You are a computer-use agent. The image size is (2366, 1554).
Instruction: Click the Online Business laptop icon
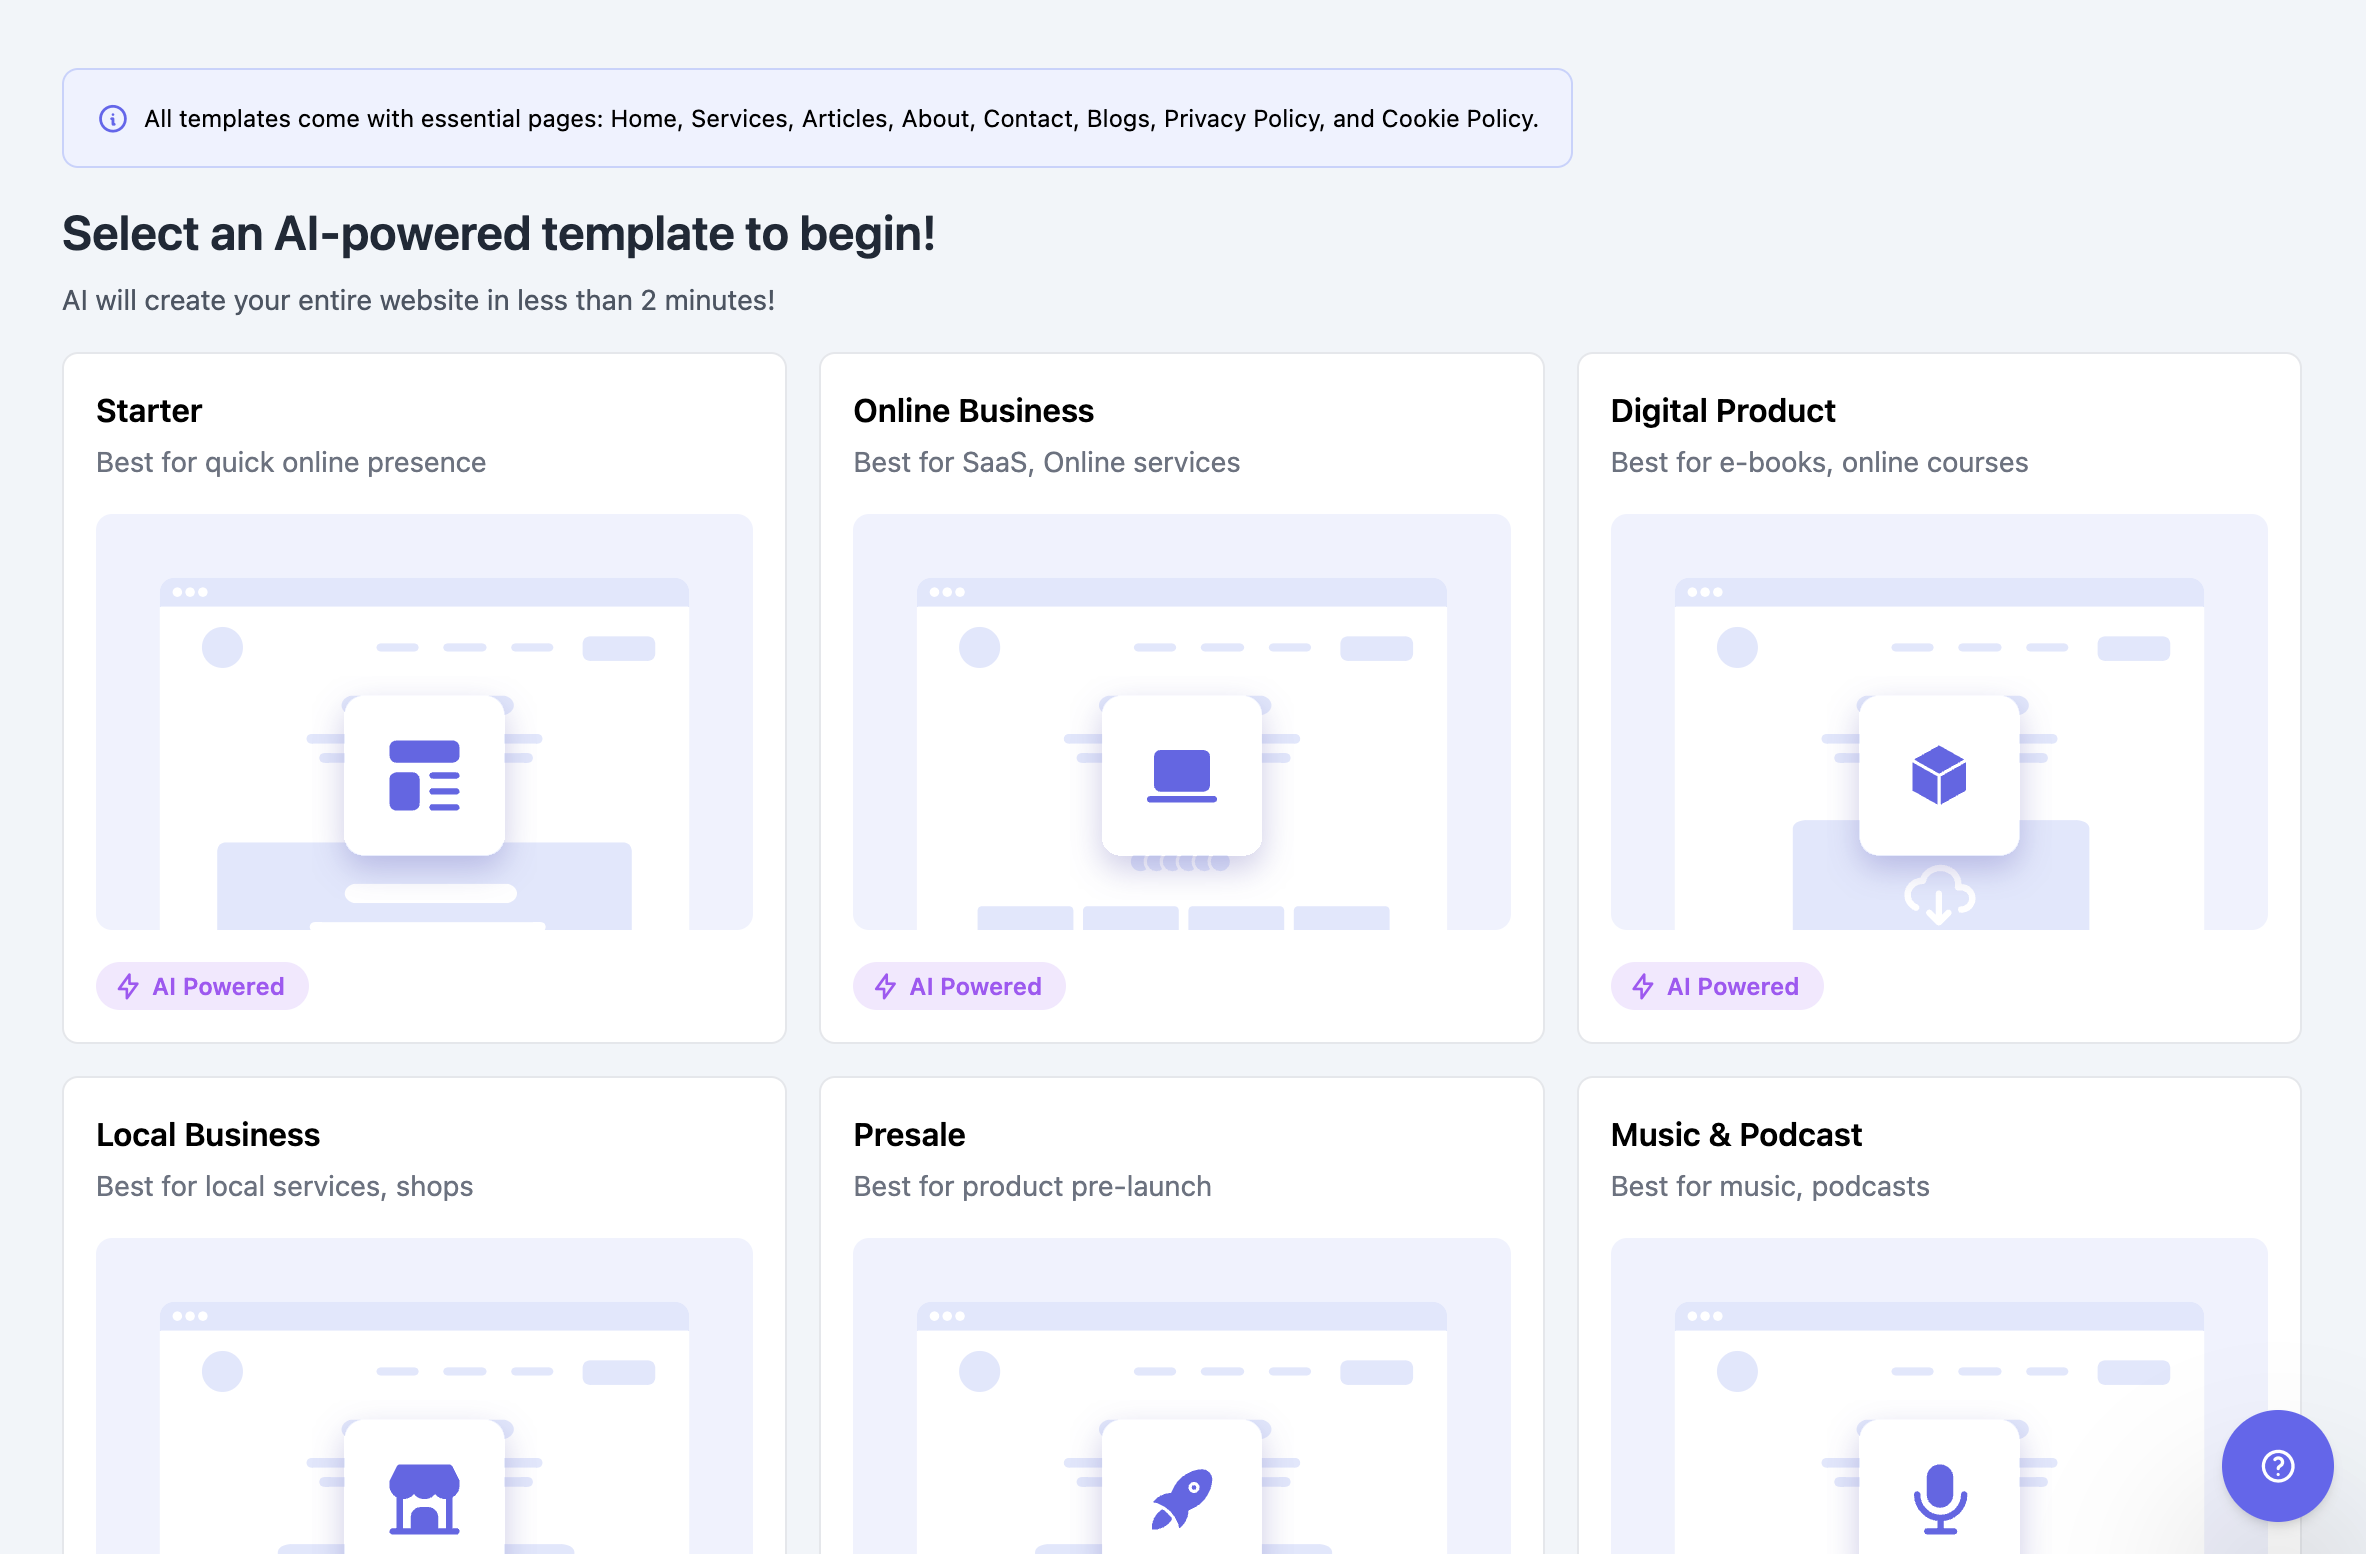[1181, 775]
